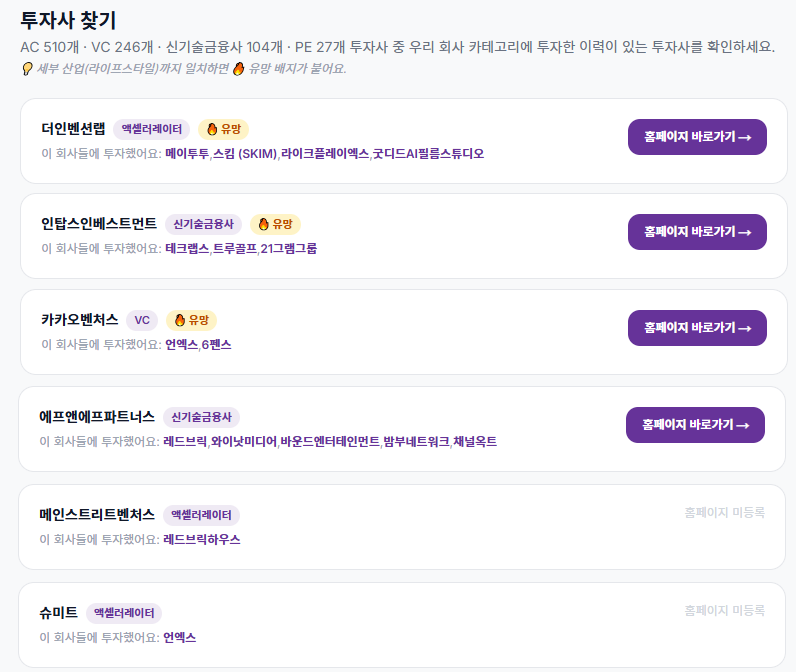
Task: Open 테크랩스 company link
Action: coord(187,249)
